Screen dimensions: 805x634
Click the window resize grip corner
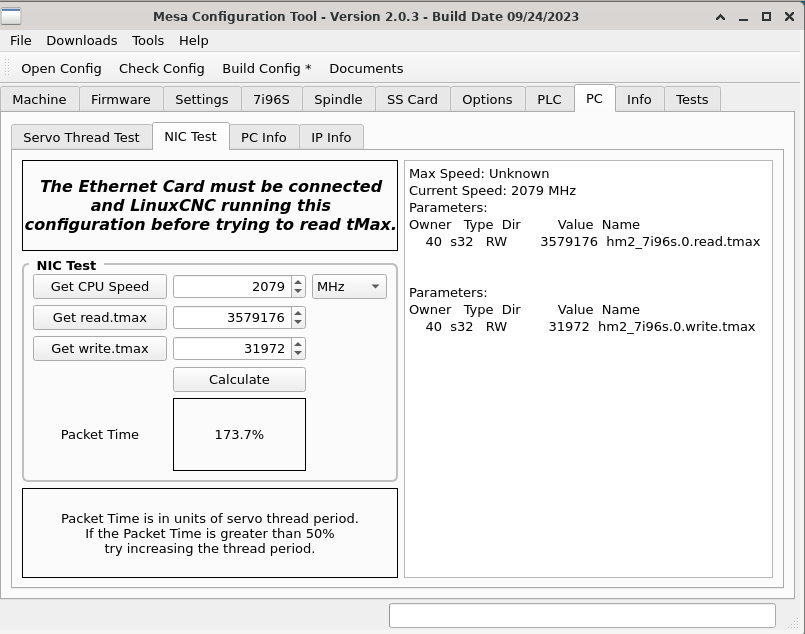[793, 623]
